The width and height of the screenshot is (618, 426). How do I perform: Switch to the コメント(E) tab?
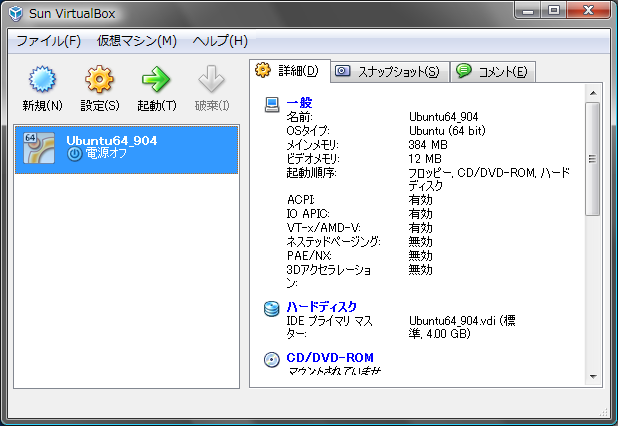coord(493,72)
